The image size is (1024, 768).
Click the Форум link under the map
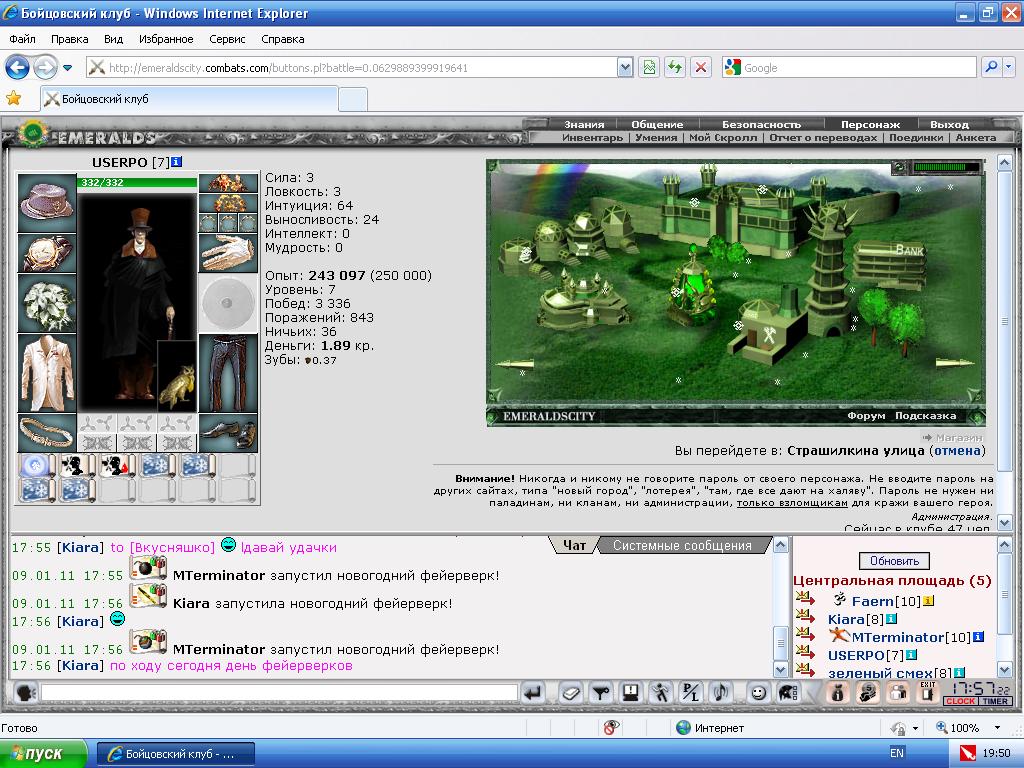coord(866,416)
